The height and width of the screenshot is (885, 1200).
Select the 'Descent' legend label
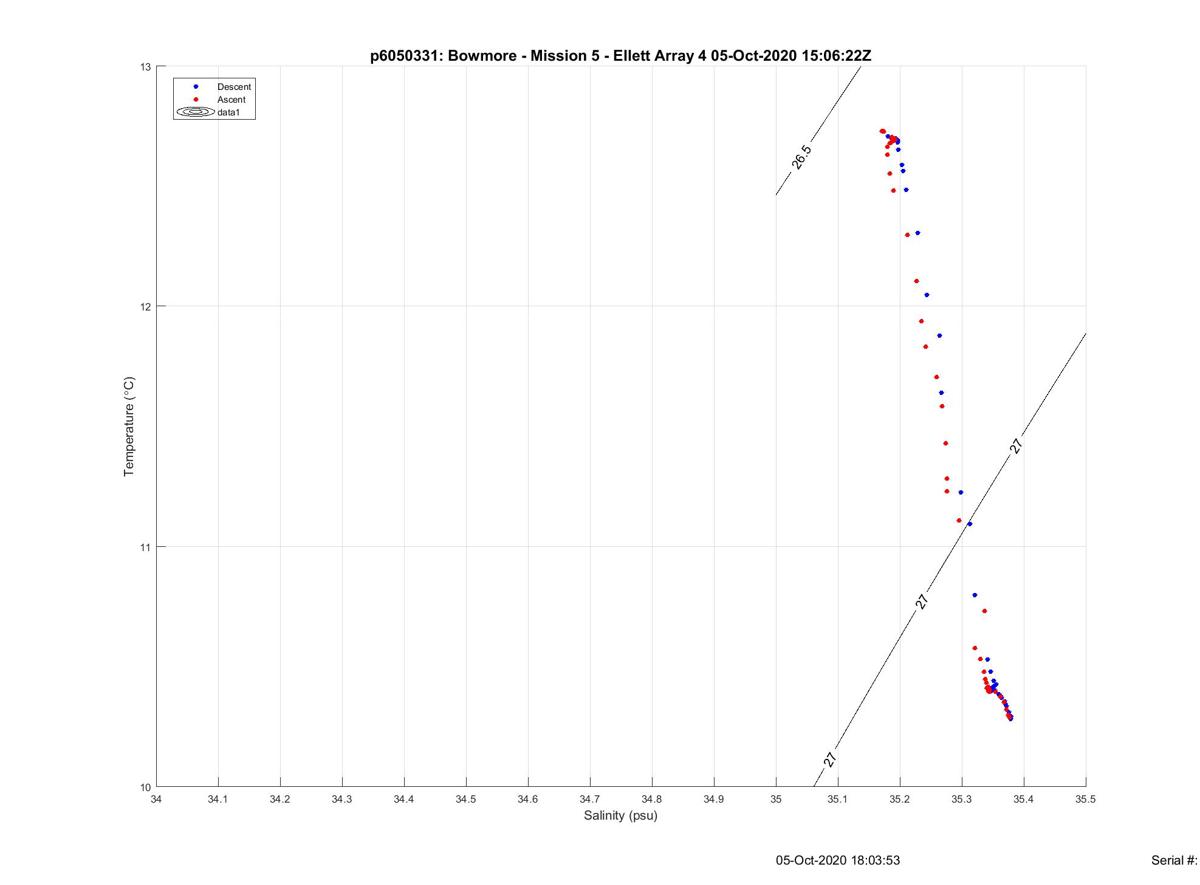234,87
